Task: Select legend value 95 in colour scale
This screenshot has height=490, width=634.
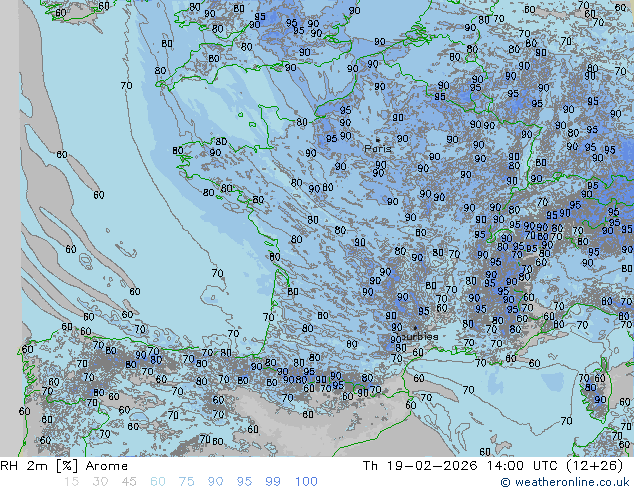Action: click(244, 482)
